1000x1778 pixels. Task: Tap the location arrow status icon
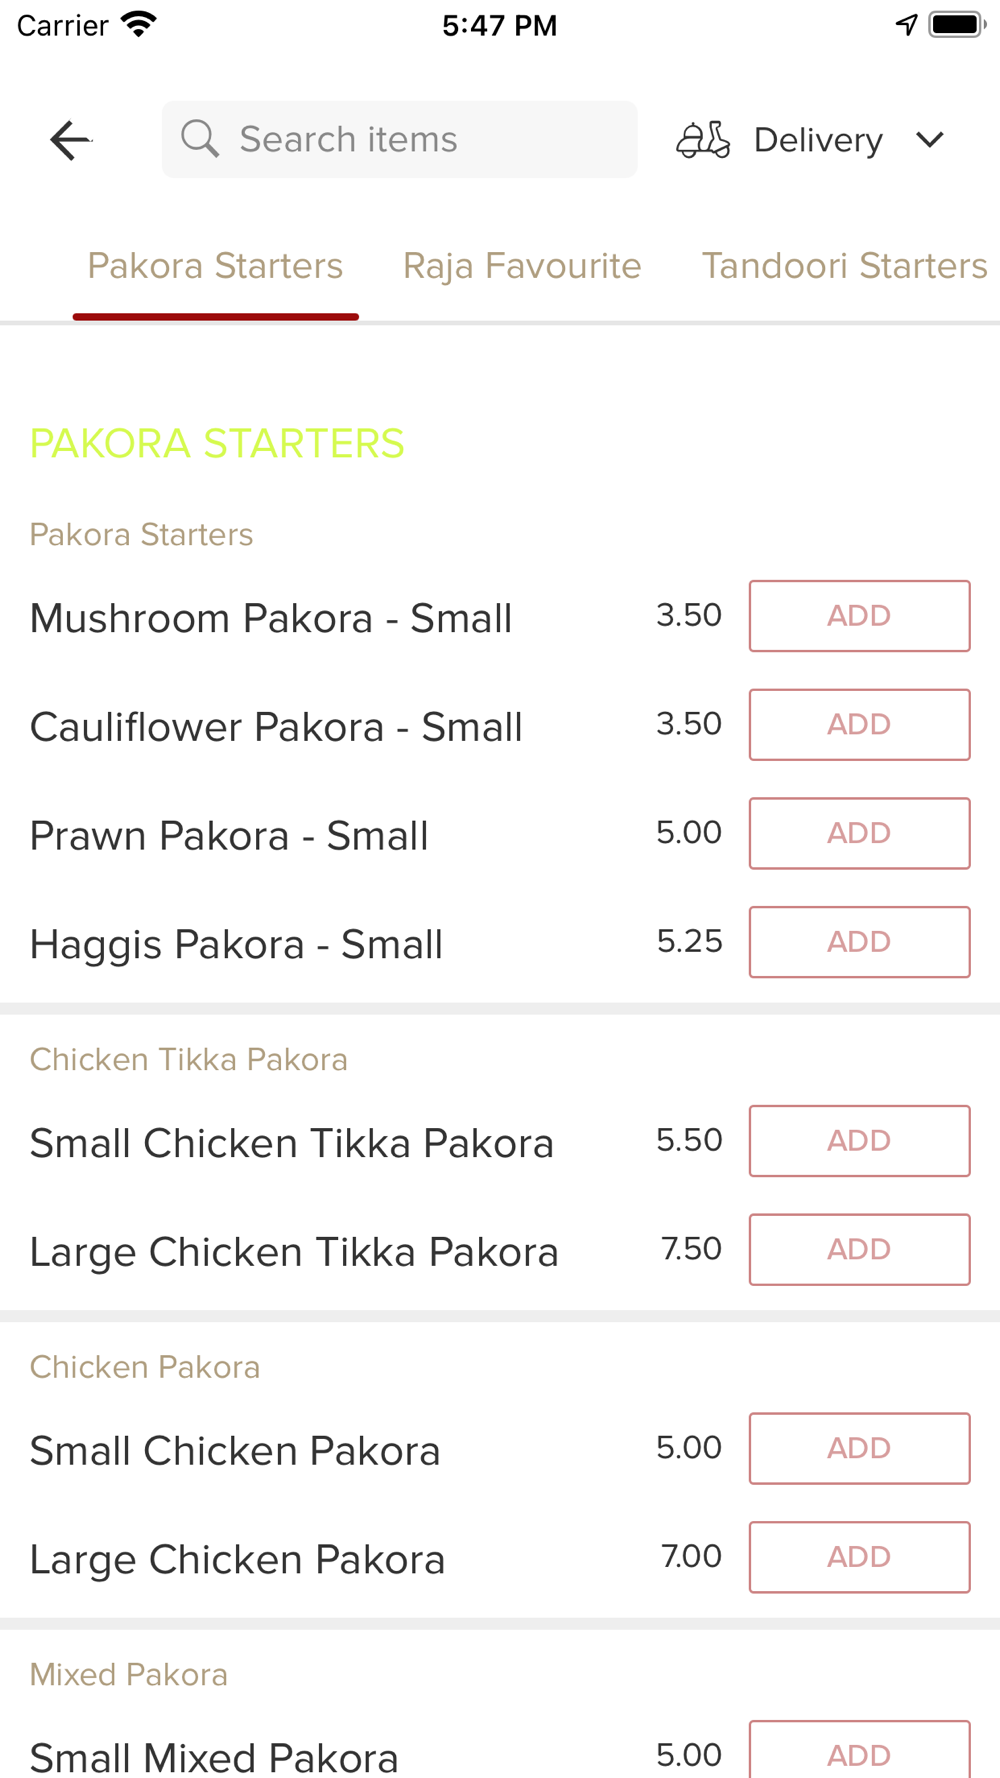click(906, 25)
